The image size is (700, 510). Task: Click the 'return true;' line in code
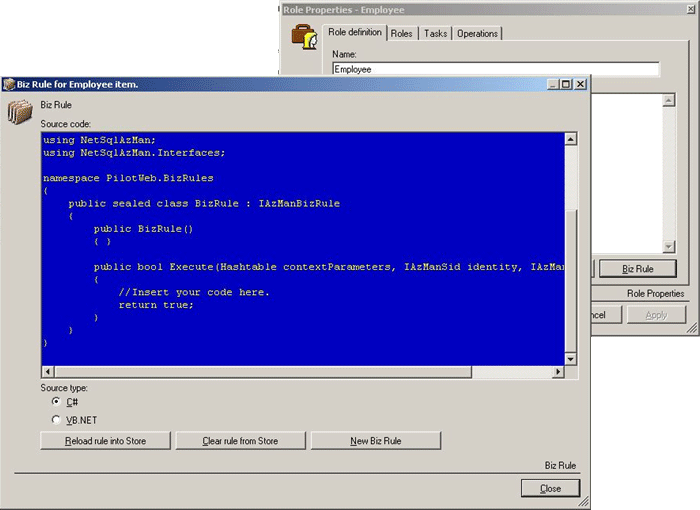[x=156, y=305]
